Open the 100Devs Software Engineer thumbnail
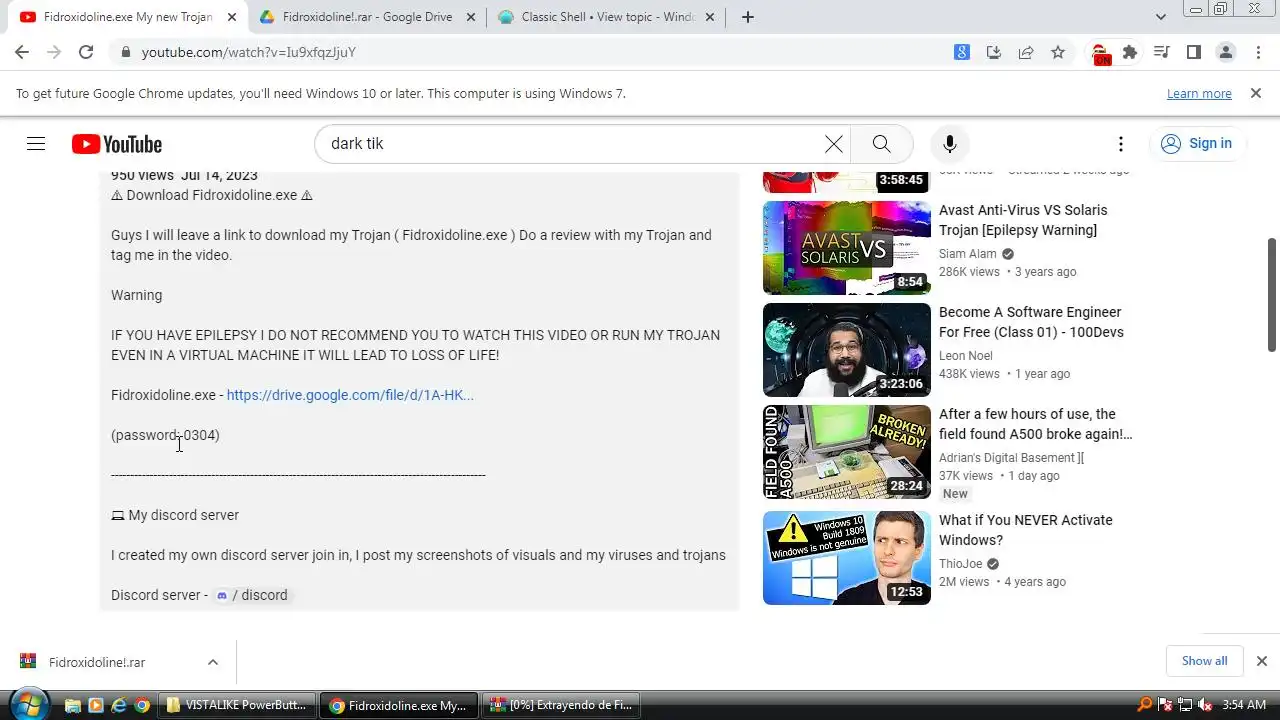1280x720 pixels. point(847,350)
